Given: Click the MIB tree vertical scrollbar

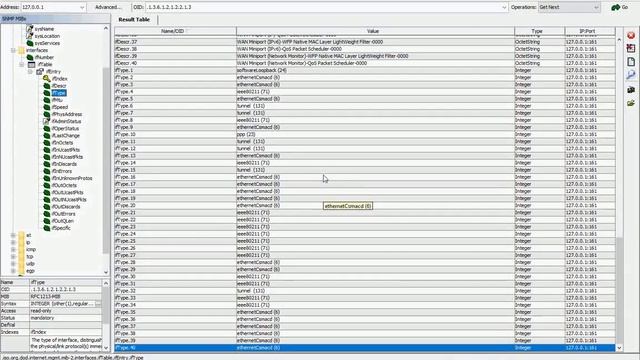Looking at the screenshot, I should (106, 159).
